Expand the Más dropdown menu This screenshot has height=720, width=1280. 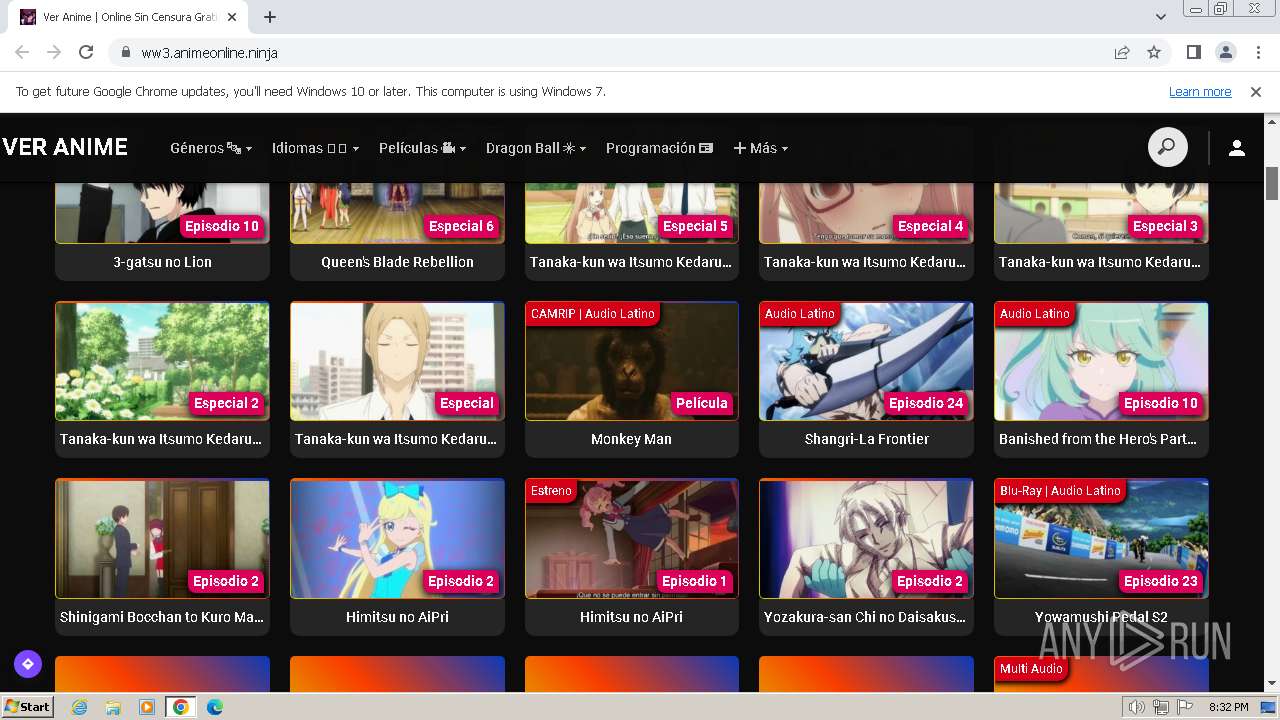(x=761, y=148)
